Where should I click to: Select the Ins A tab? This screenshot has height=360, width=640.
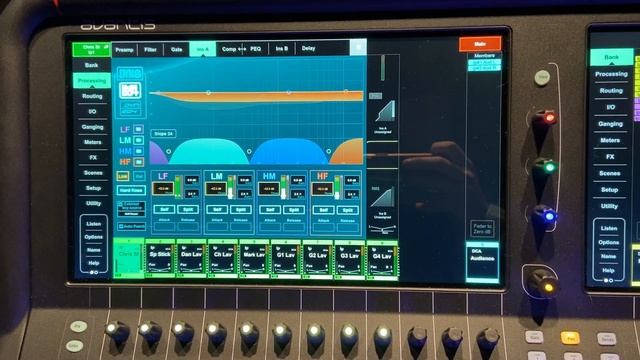[x=202, y=49]
